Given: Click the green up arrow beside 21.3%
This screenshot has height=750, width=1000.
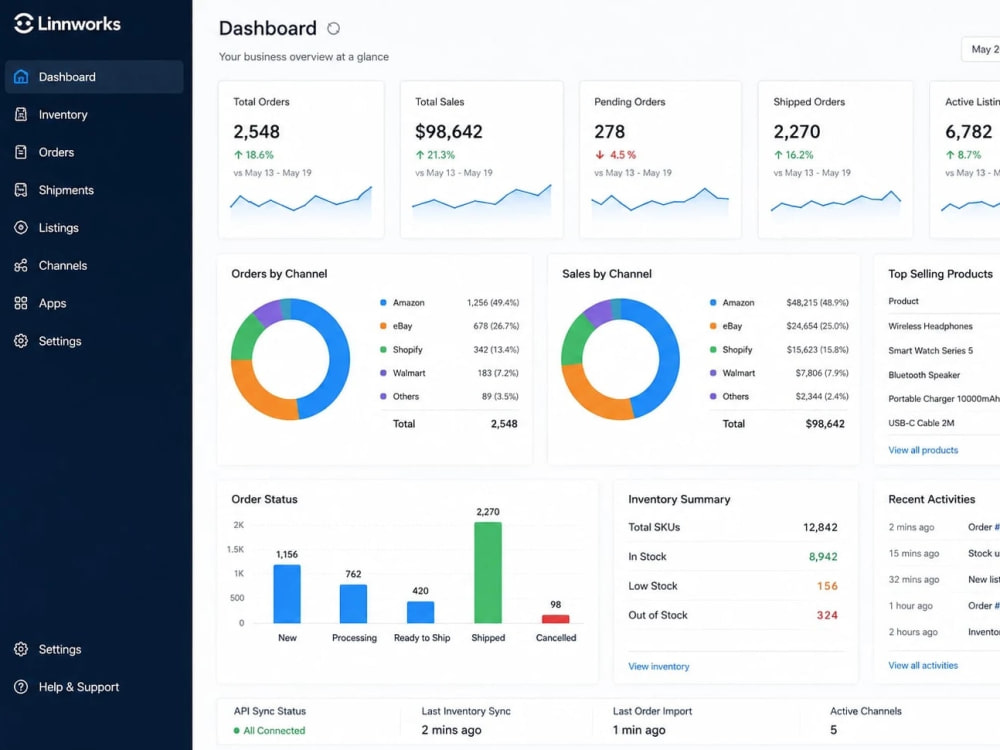Looking at the screenshot, I should (x=420, y=155).
